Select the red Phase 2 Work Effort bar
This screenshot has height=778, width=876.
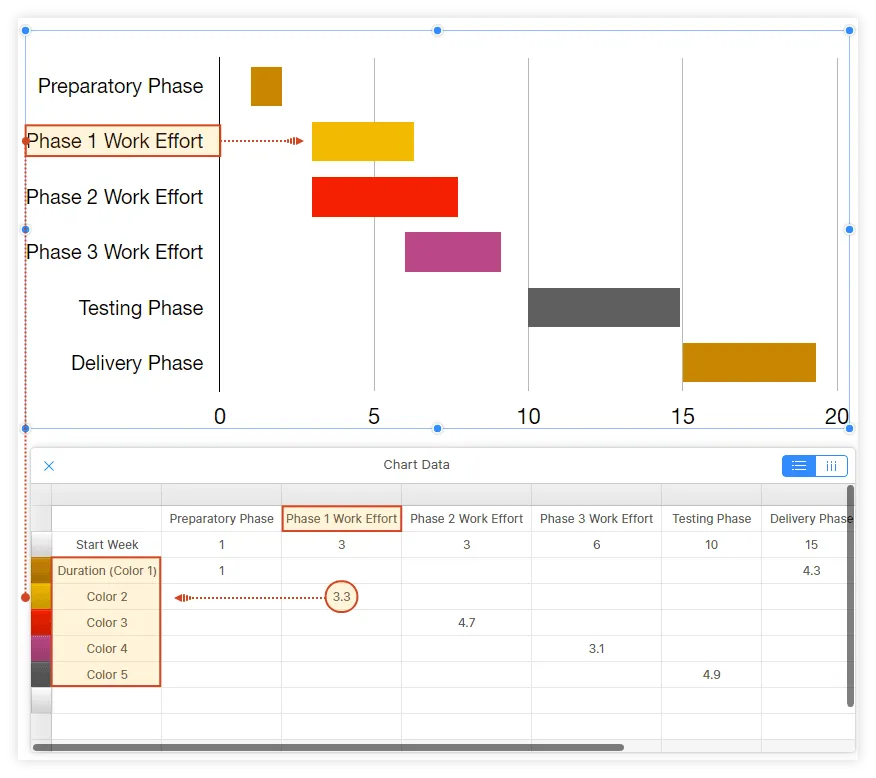point(385,197)
